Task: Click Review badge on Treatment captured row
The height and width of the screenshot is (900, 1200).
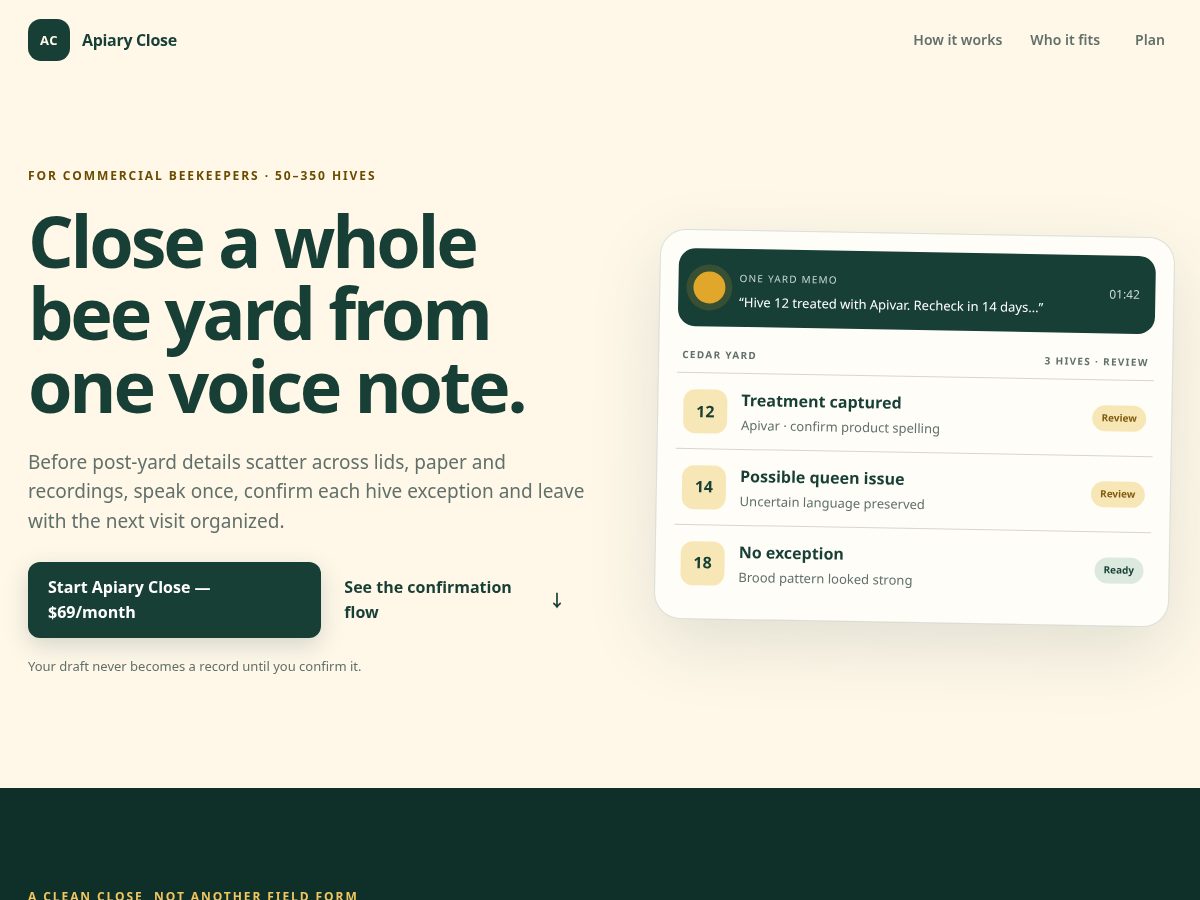Action: click(1119, 418)
